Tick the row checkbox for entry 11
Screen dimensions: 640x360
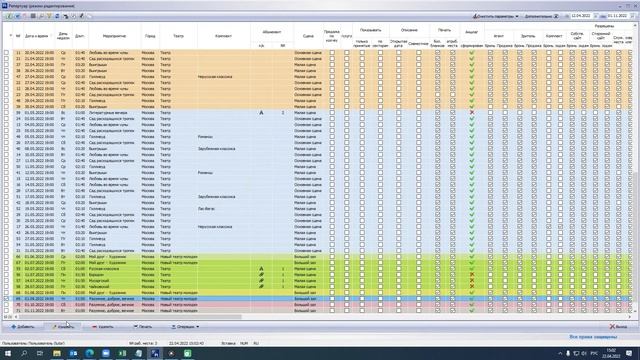pos(6,52)
